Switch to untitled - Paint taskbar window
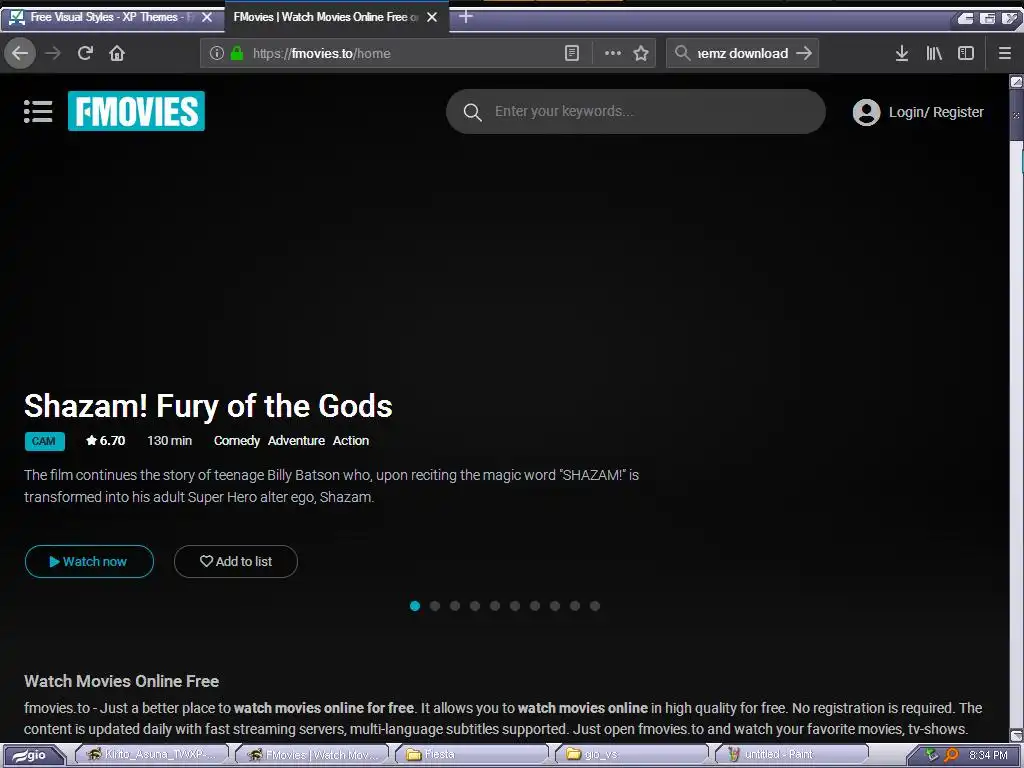 point(792,755)
